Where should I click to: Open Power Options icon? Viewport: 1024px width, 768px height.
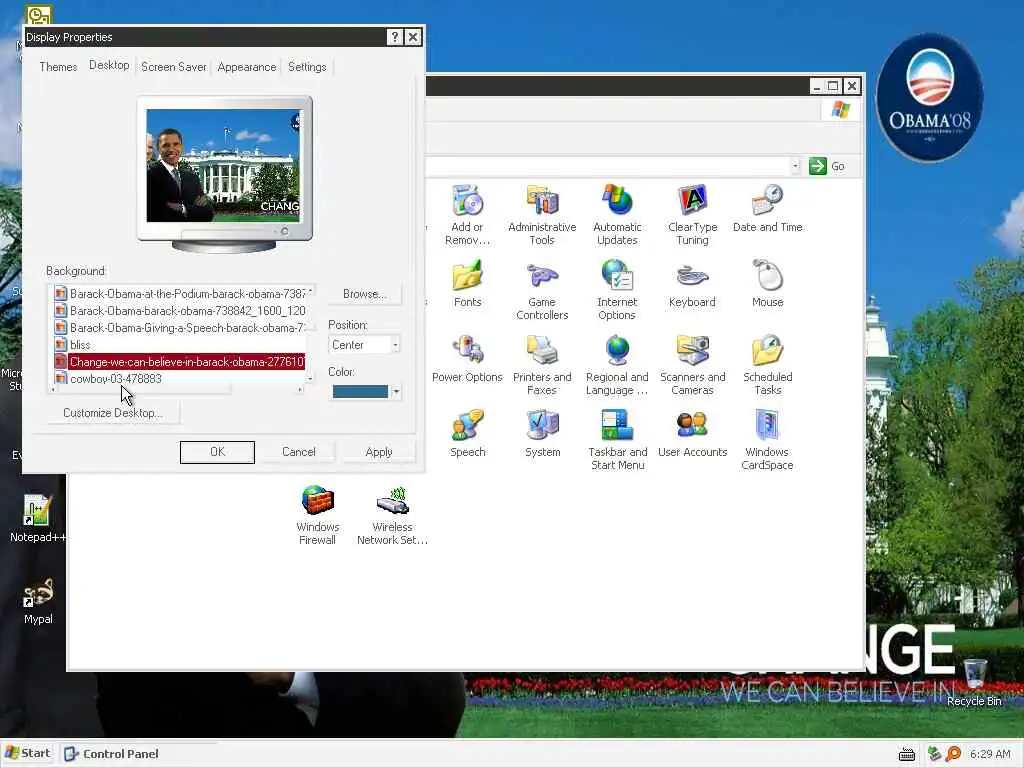pyautogui.click(x=467, y=359)
